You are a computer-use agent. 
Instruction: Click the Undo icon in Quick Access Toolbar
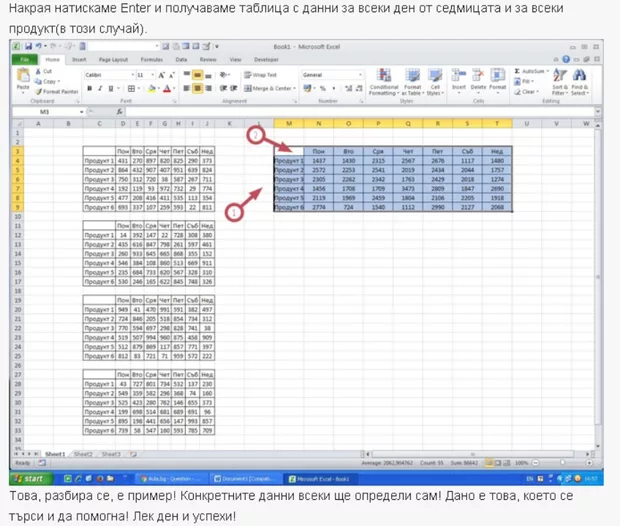38,47
